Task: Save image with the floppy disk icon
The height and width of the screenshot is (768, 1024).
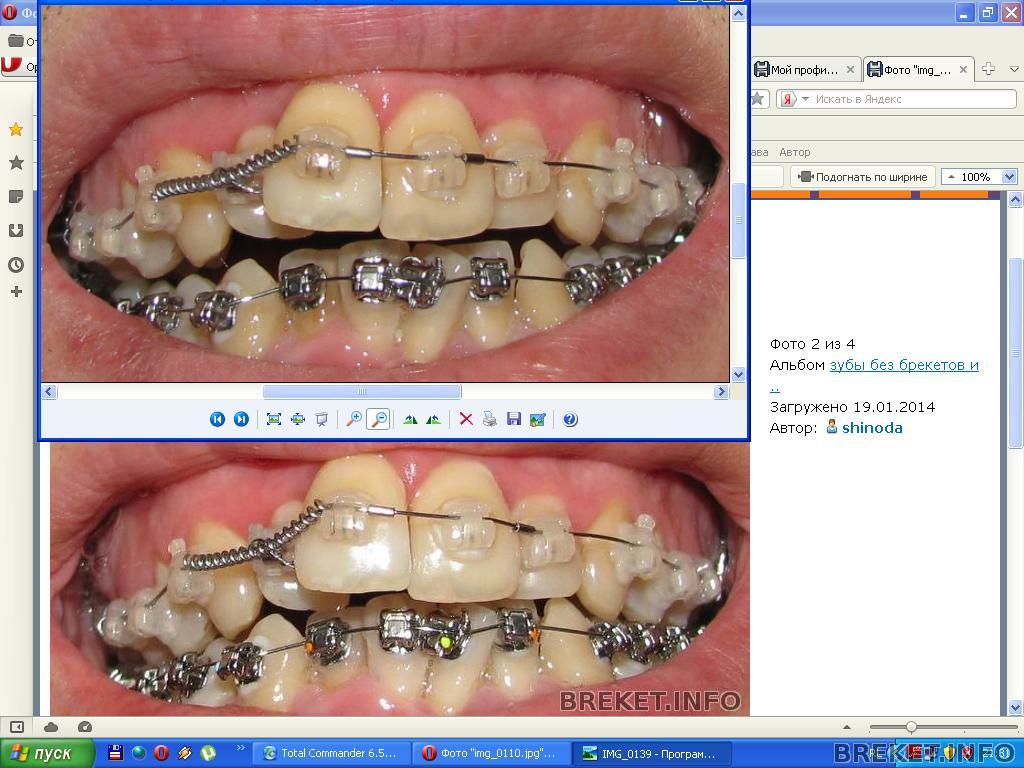Action: coord(514,419)
